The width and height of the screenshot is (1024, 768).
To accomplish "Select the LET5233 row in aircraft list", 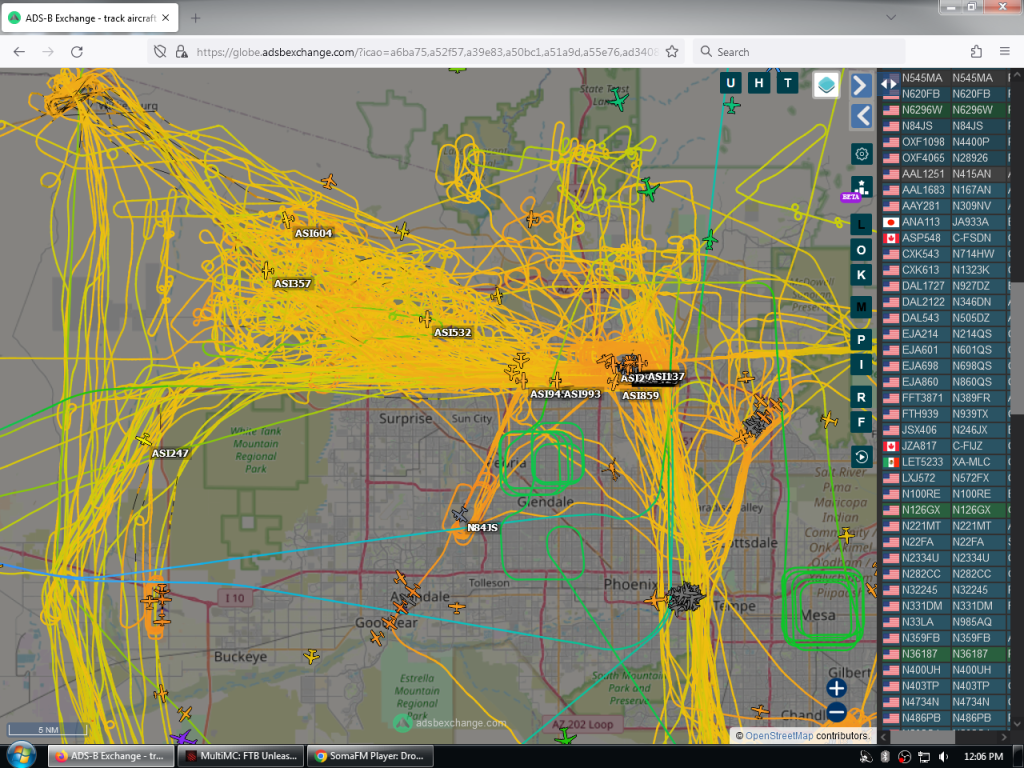I will tap(945, 462).
